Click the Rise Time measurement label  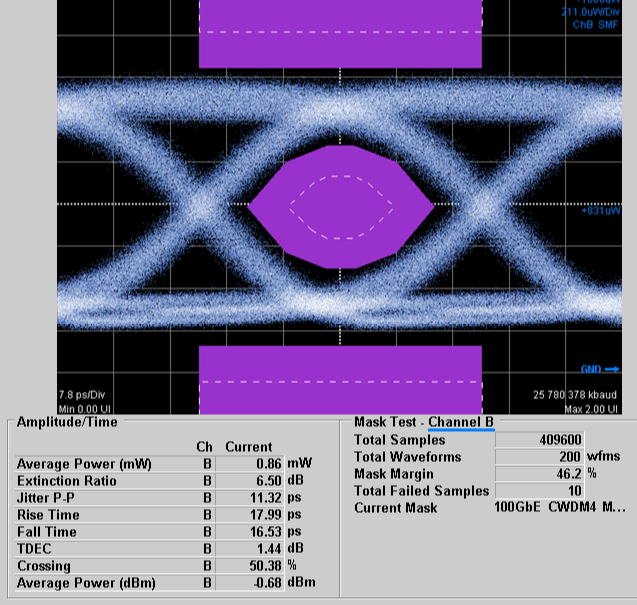(50, 515)
